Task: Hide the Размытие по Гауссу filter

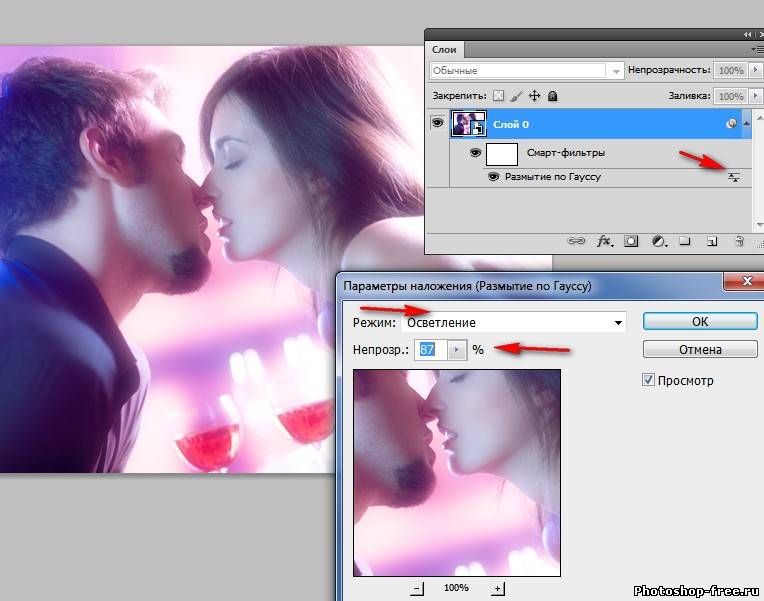Action: [493, 177]
